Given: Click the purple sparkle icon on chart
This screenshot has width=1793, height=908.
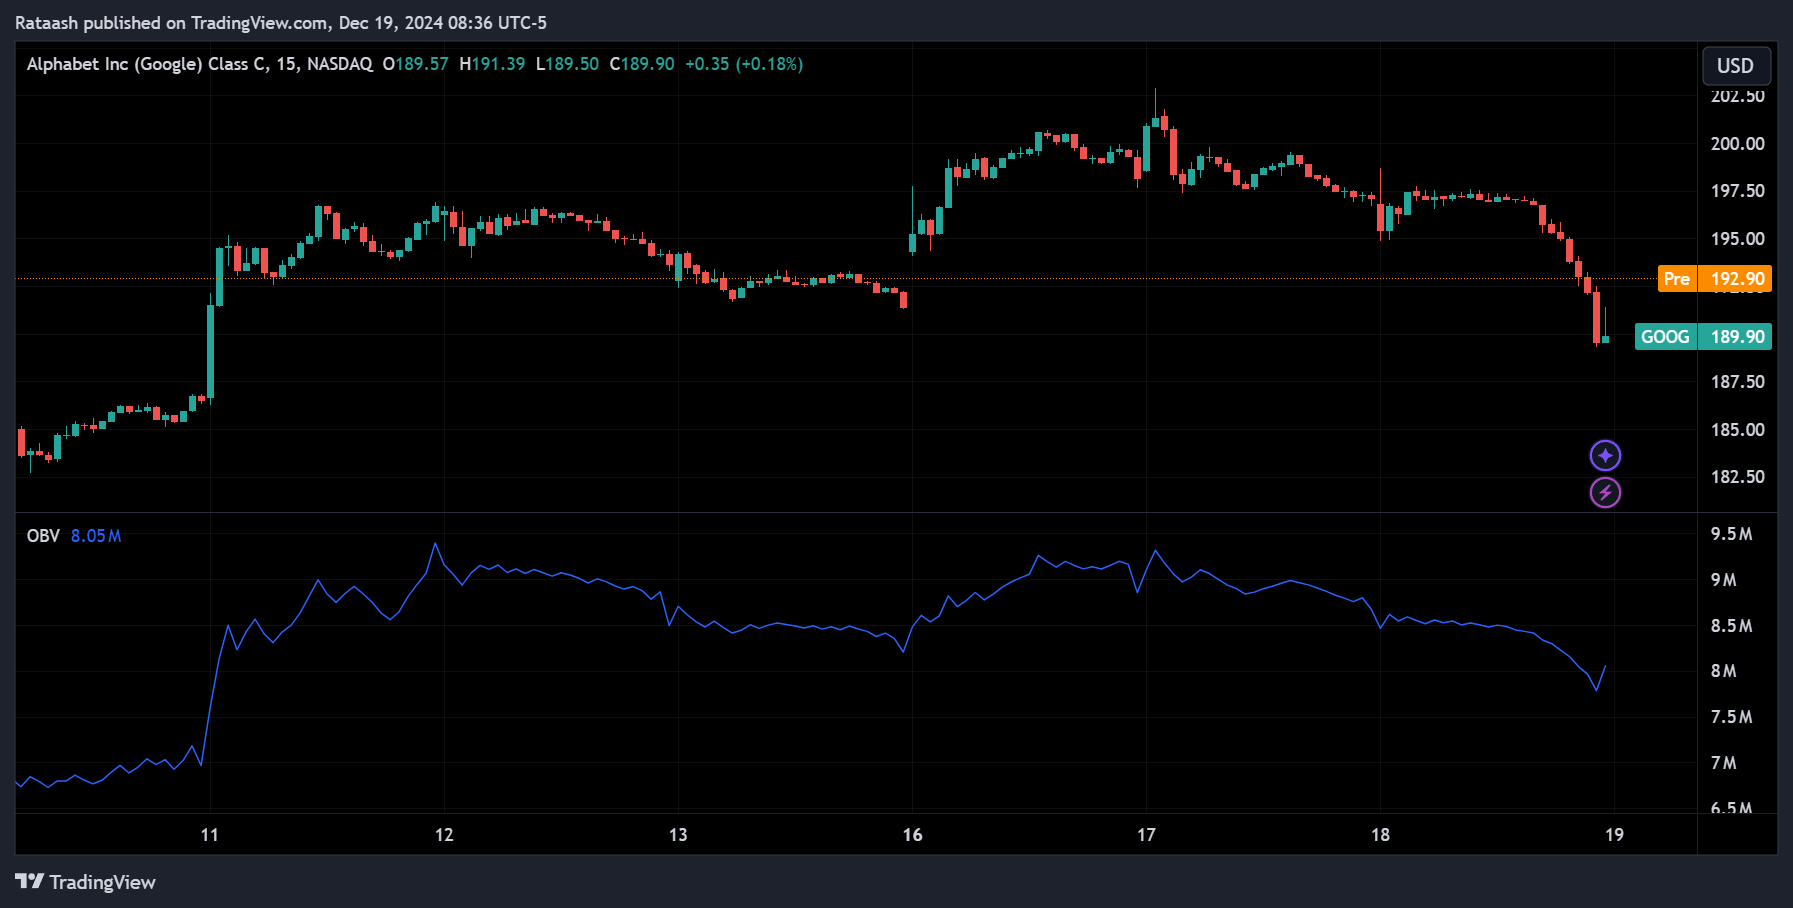Looking at the screenshot, I should (x=1605, y=456).
